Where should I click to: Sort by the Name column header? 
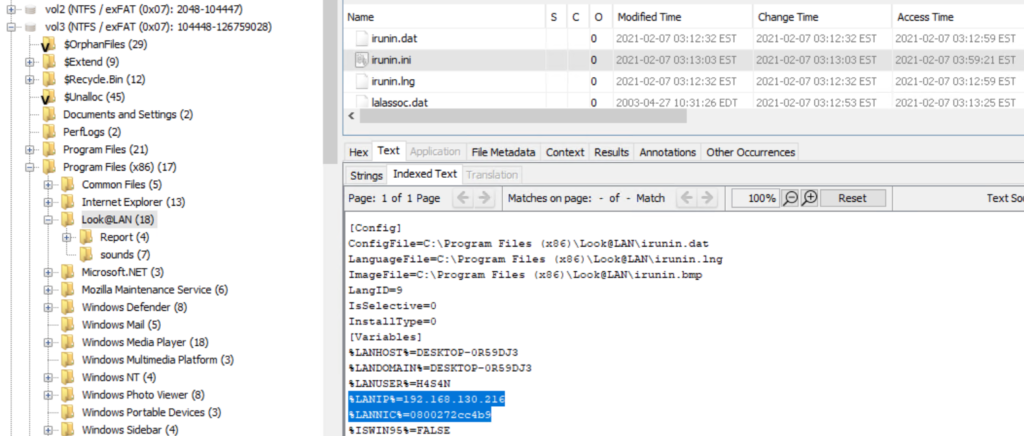point(443,17)
